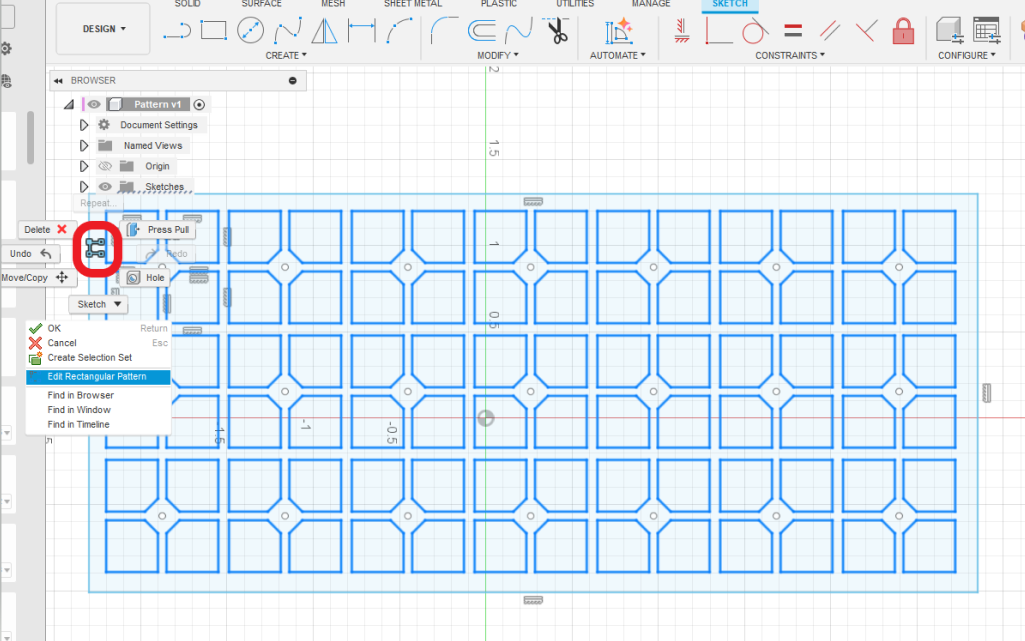1025x641 pixels.
Task: Open the Sketch dropdown in marking menu
Action: 99,304
